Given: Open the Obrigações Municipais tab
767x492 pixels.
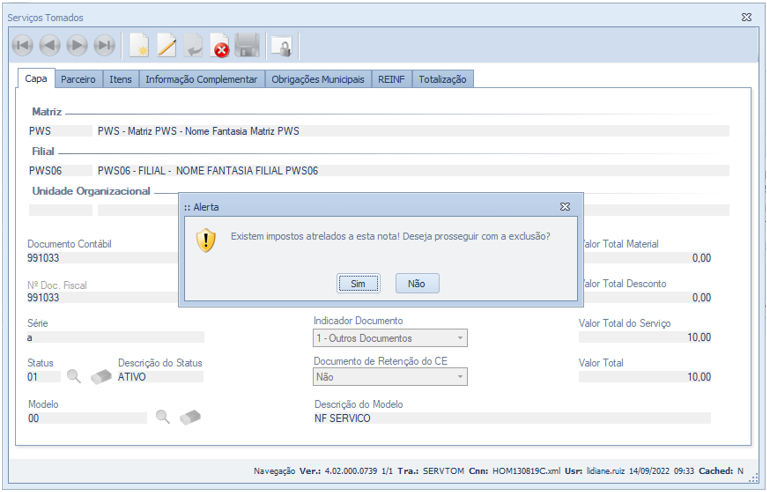Looking at the screenshot, I should (318, 79).
